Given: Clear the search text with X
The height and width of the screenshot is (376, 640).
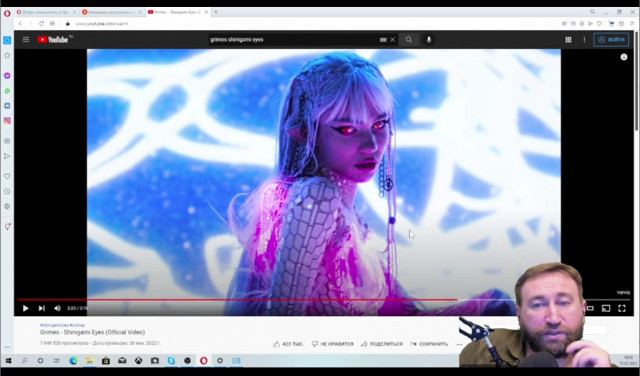Looking at the screenshot, I should coord(393,40).
